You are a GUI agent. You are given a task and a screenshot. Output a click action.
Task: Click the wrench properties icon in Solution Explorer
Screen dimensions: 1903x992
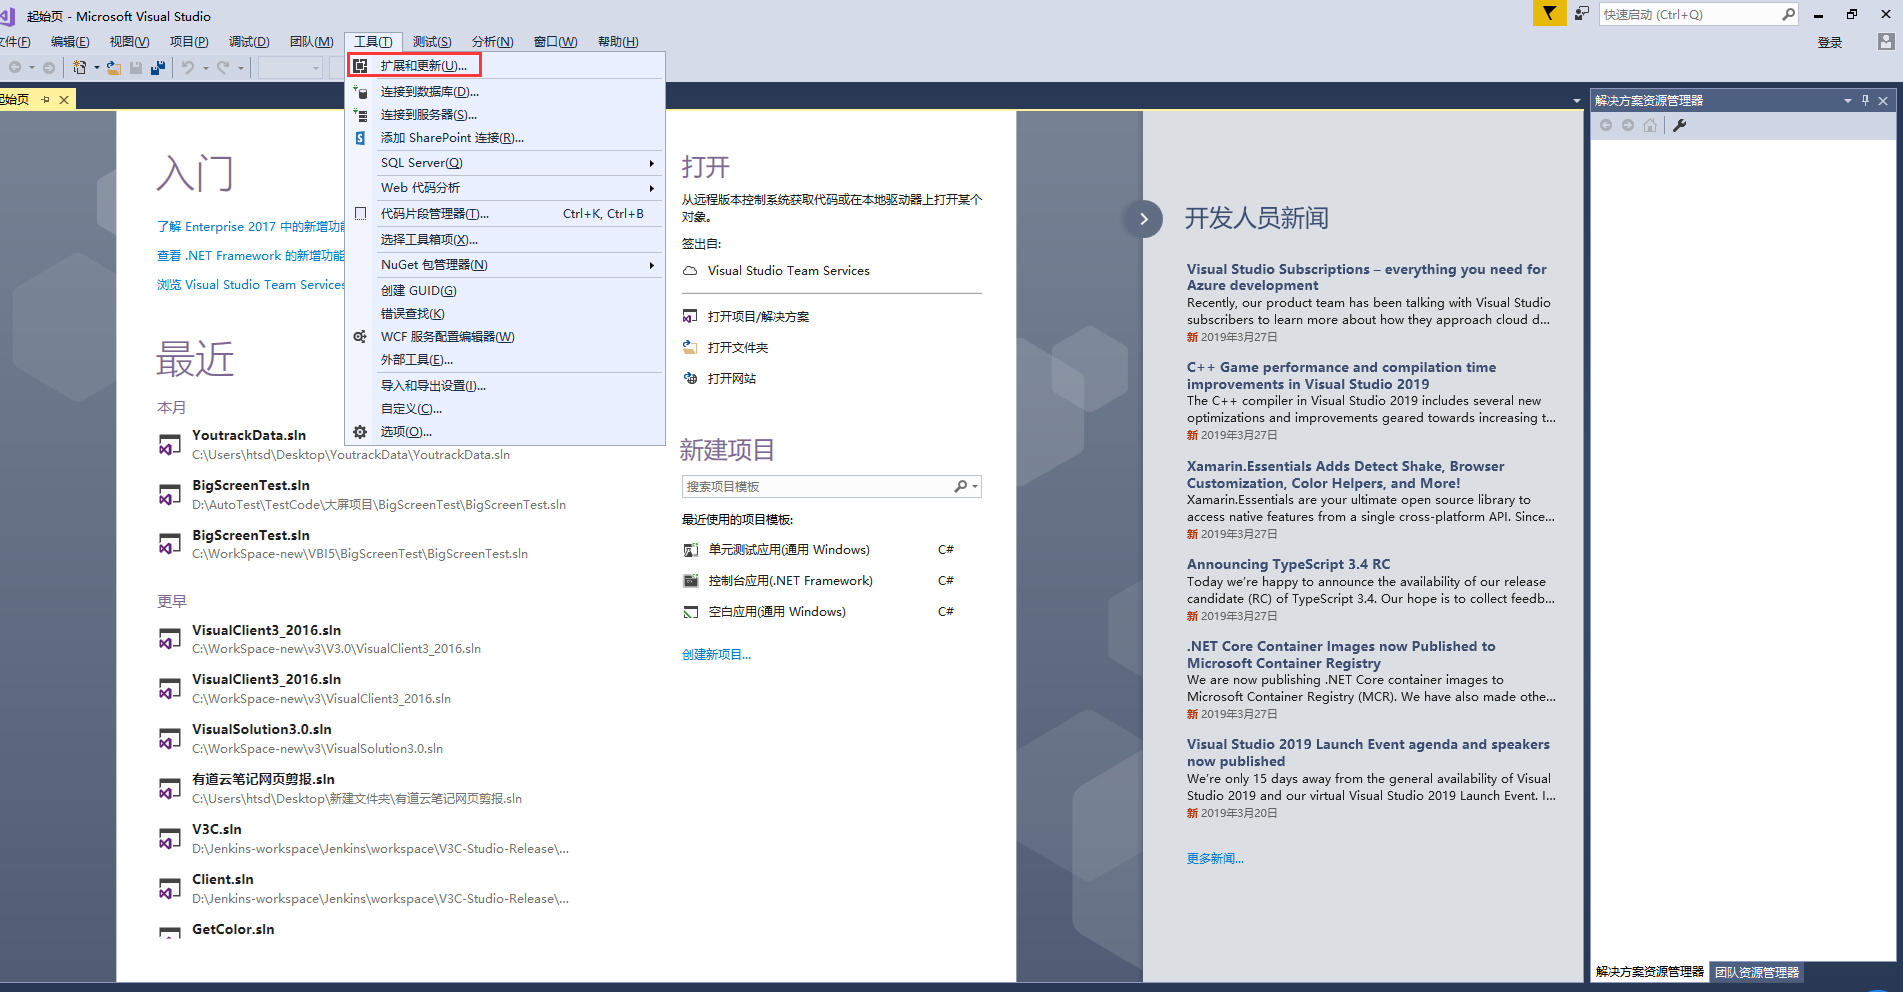pyautogui.click(x=1680, y=125)
